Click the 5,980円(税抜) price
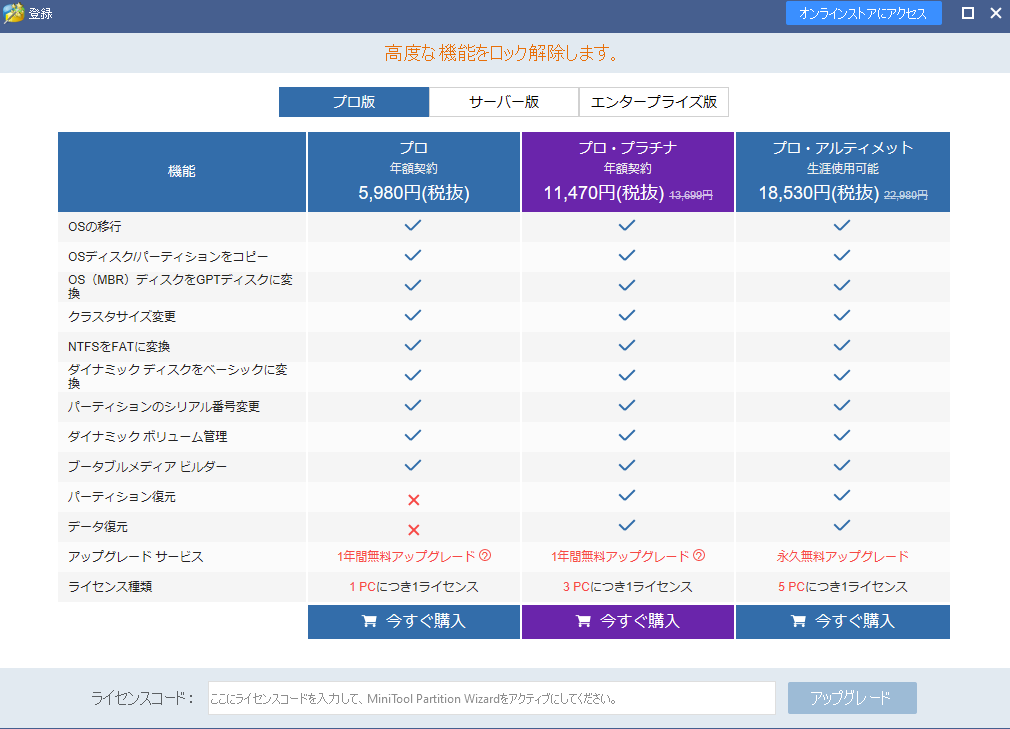Viewport: 1010px width, 729px height. tap(414, 193)
